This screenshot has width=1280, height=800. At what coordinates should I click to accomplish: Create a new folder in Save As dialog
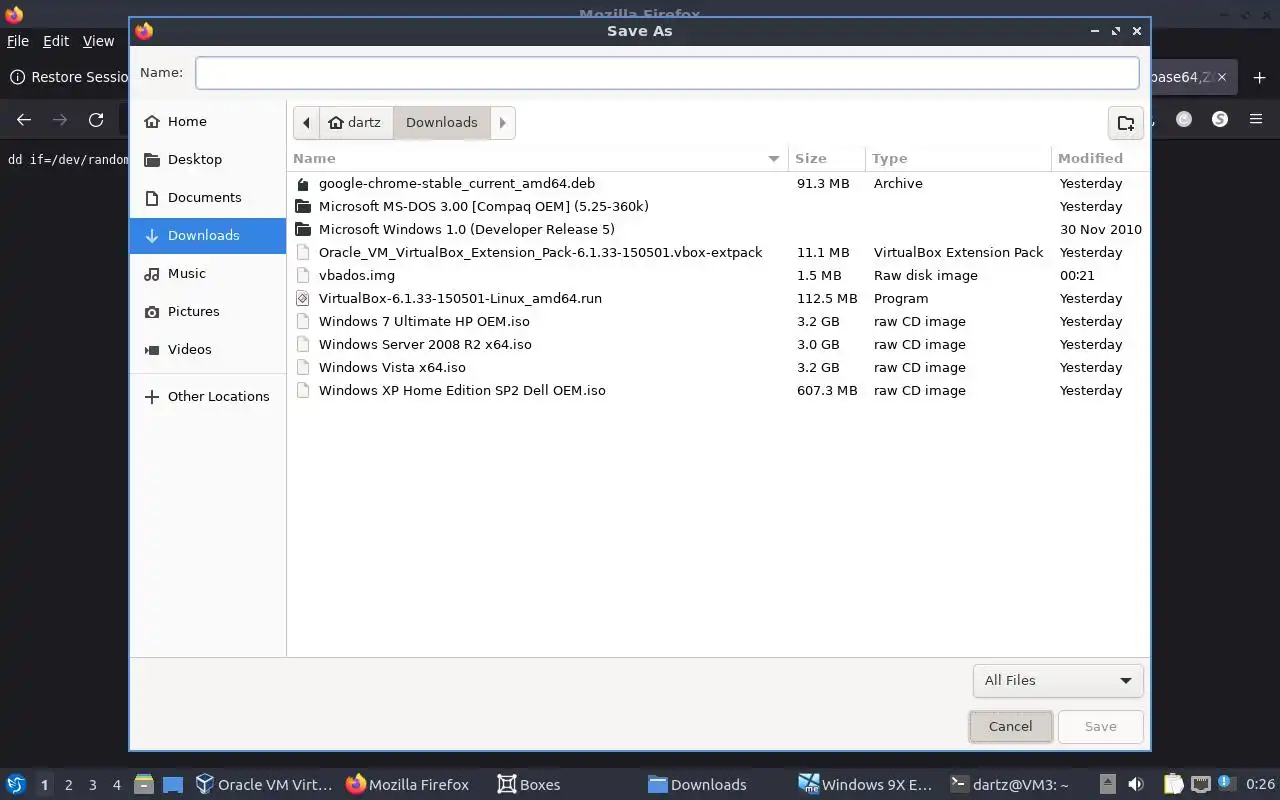pos(1126,123)
